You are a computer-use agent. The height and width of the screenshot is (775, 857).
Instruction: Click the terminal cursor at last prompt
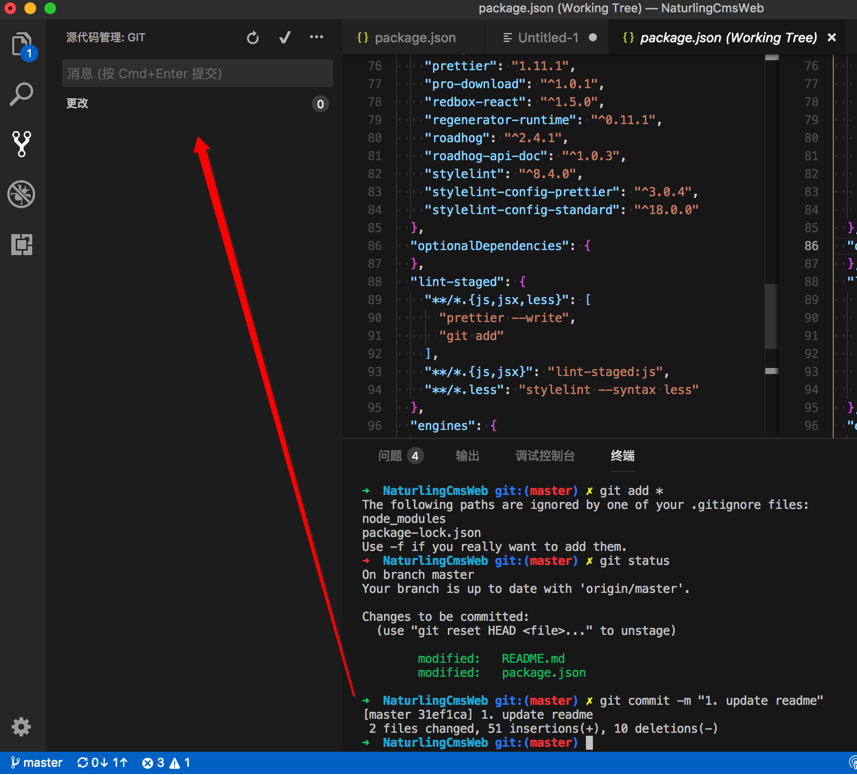click(x=589, y=743)
